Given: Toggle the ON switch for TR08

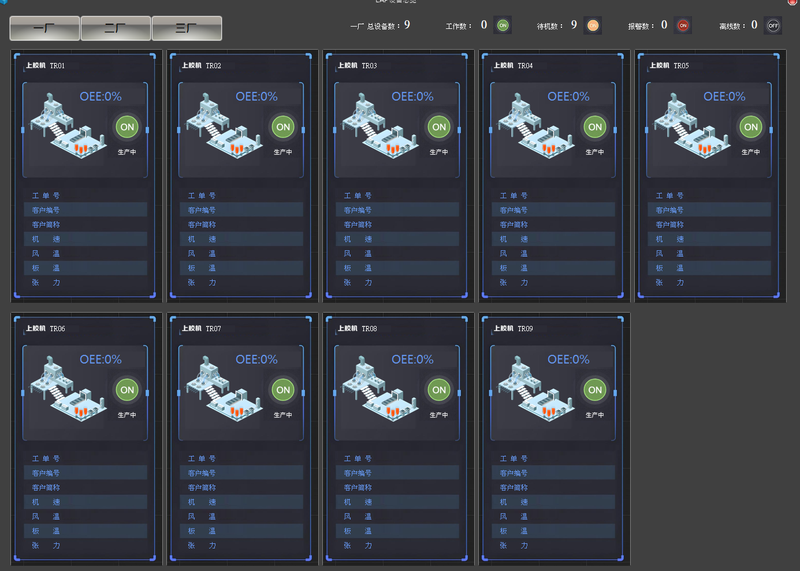Looking at the screenshot, I should point(439,390).
